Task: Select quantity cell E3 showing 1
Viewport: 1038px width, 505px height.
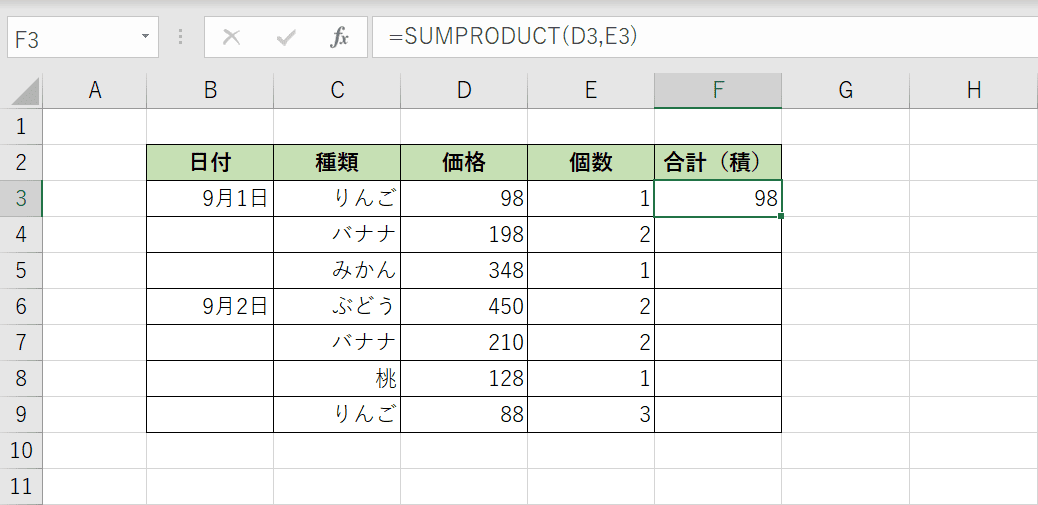Action: (591, 199)
